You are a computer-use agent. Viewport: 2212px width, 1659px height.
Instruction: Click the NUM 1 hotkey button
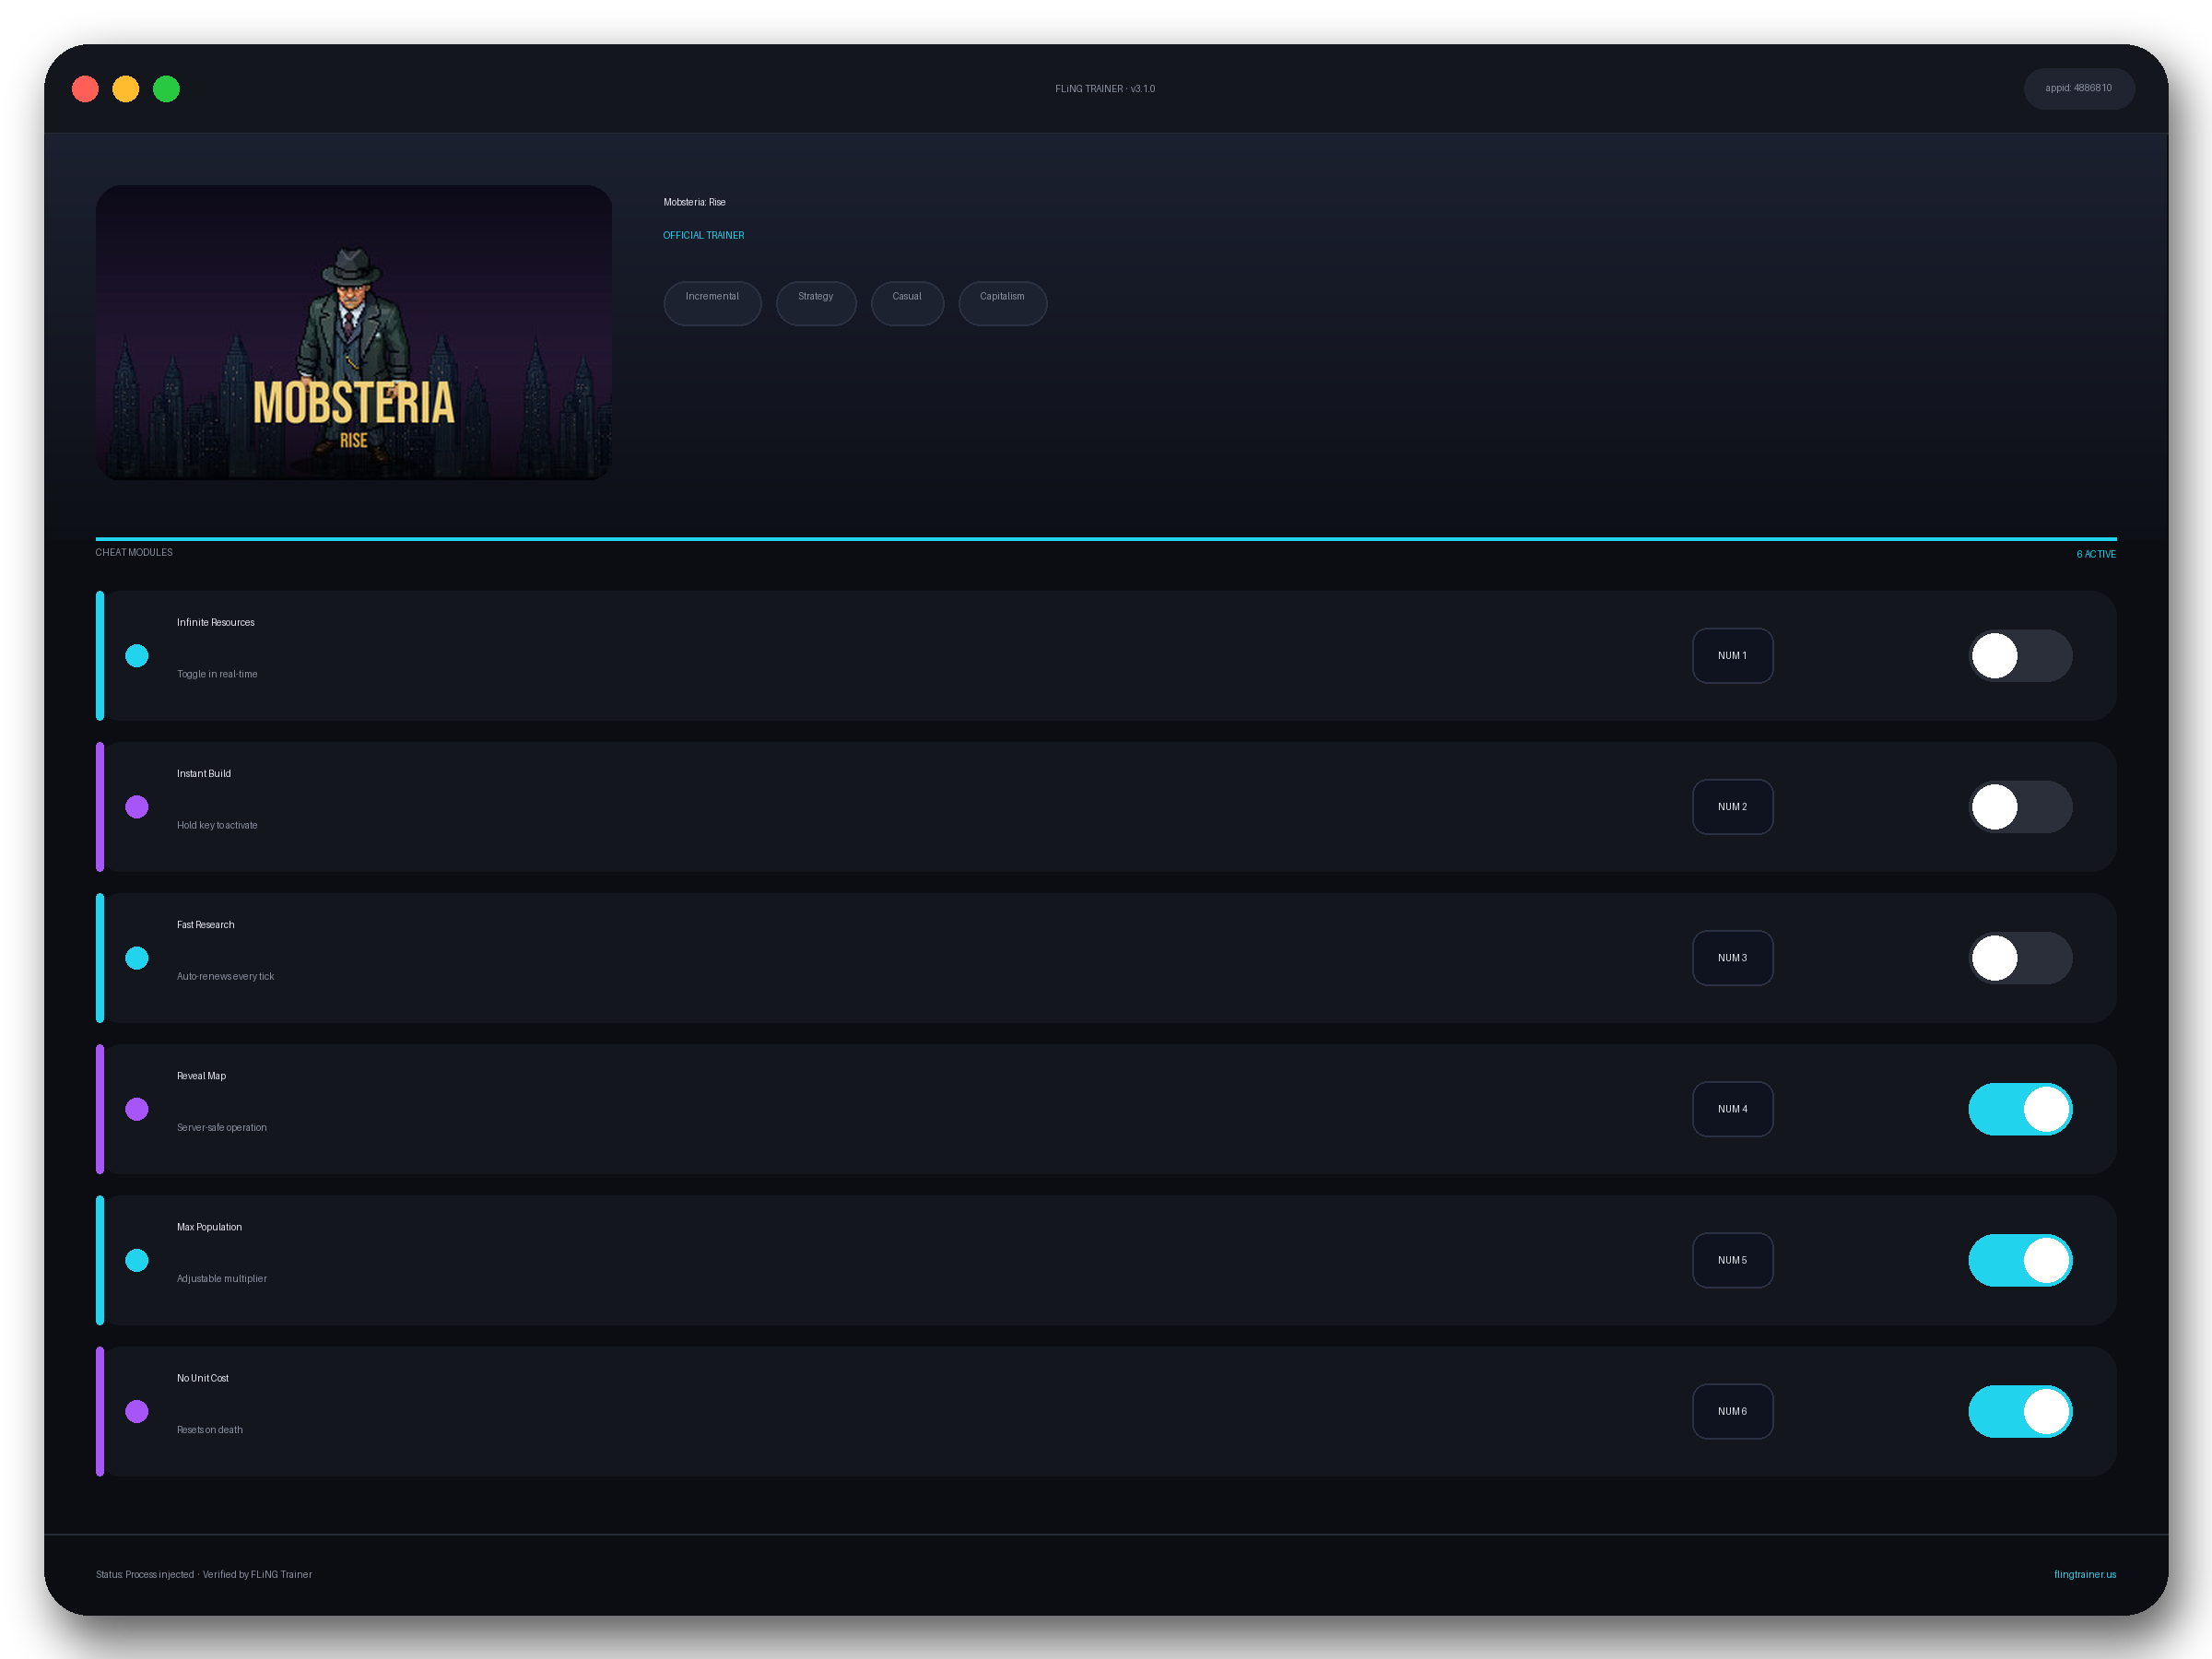coord(1732,656)
